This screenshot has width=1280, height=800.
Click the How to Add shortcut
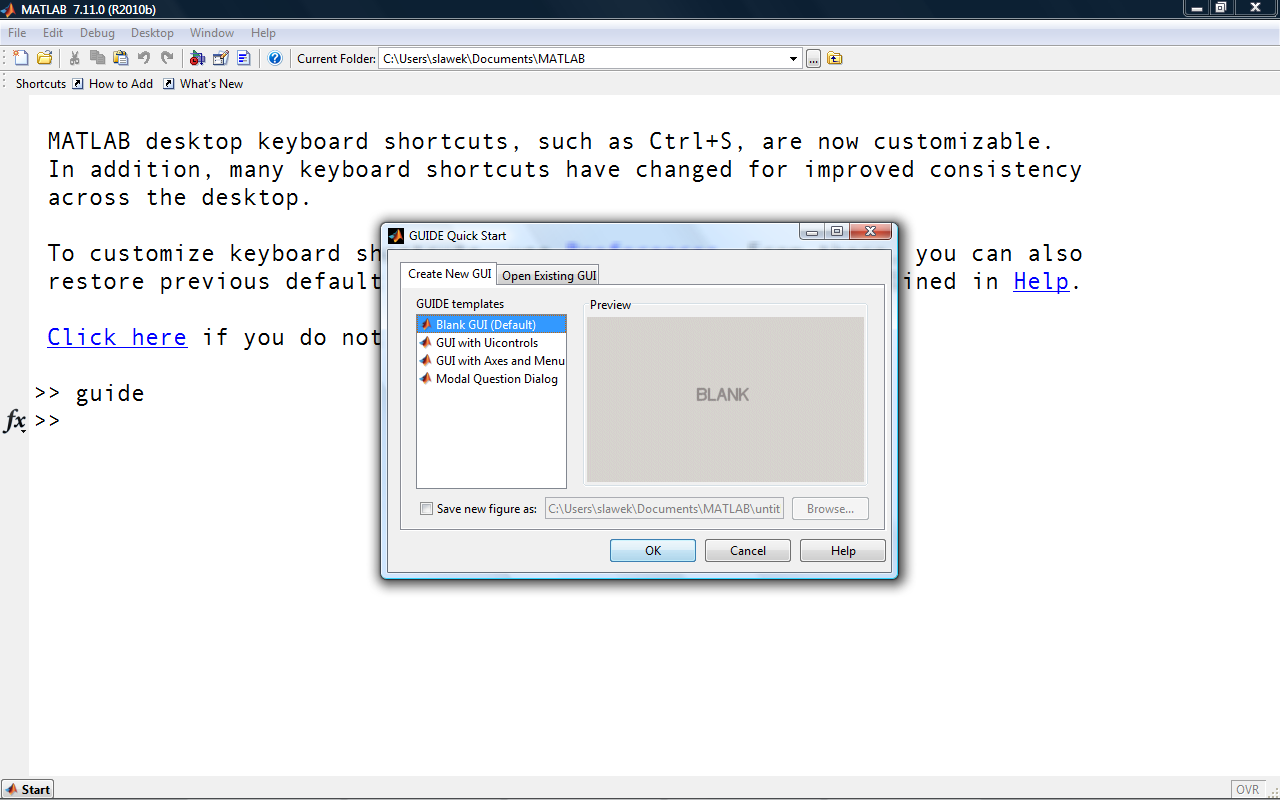pos(112,84)
